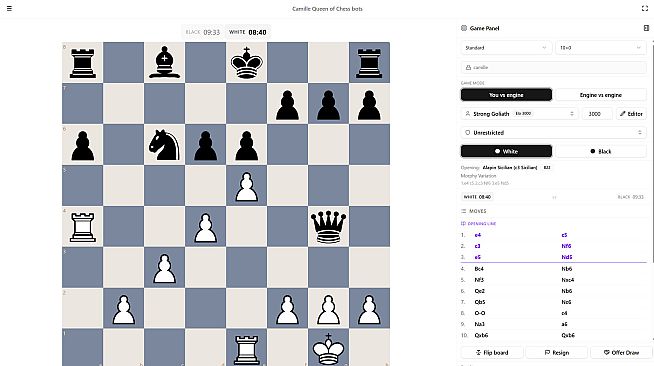Select the white pawn on e5

point(247,187)
